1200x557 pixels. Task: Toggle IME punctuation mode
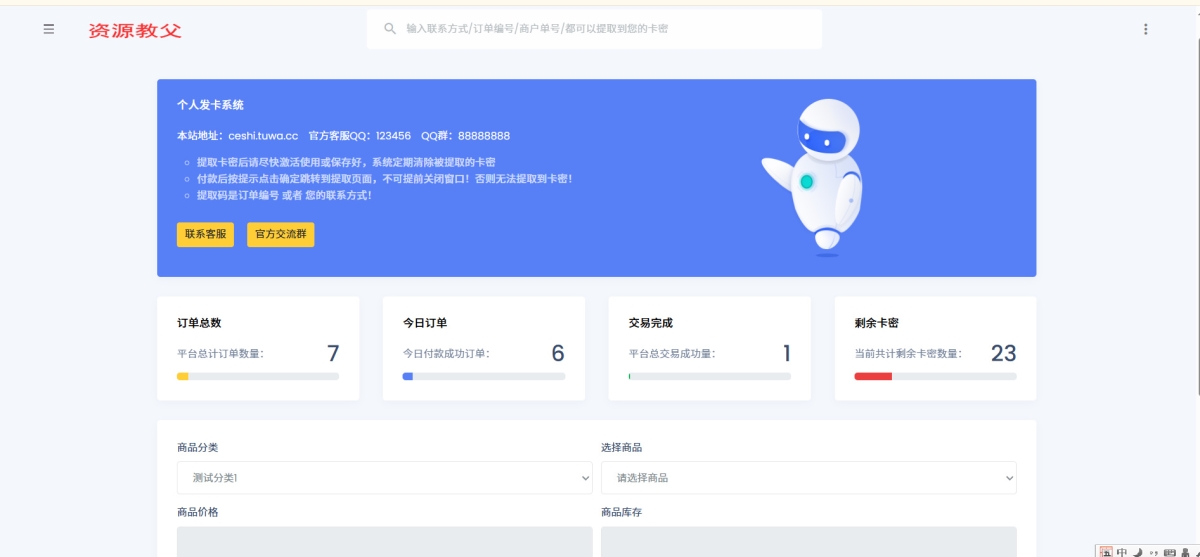[x=1152, y=551]
